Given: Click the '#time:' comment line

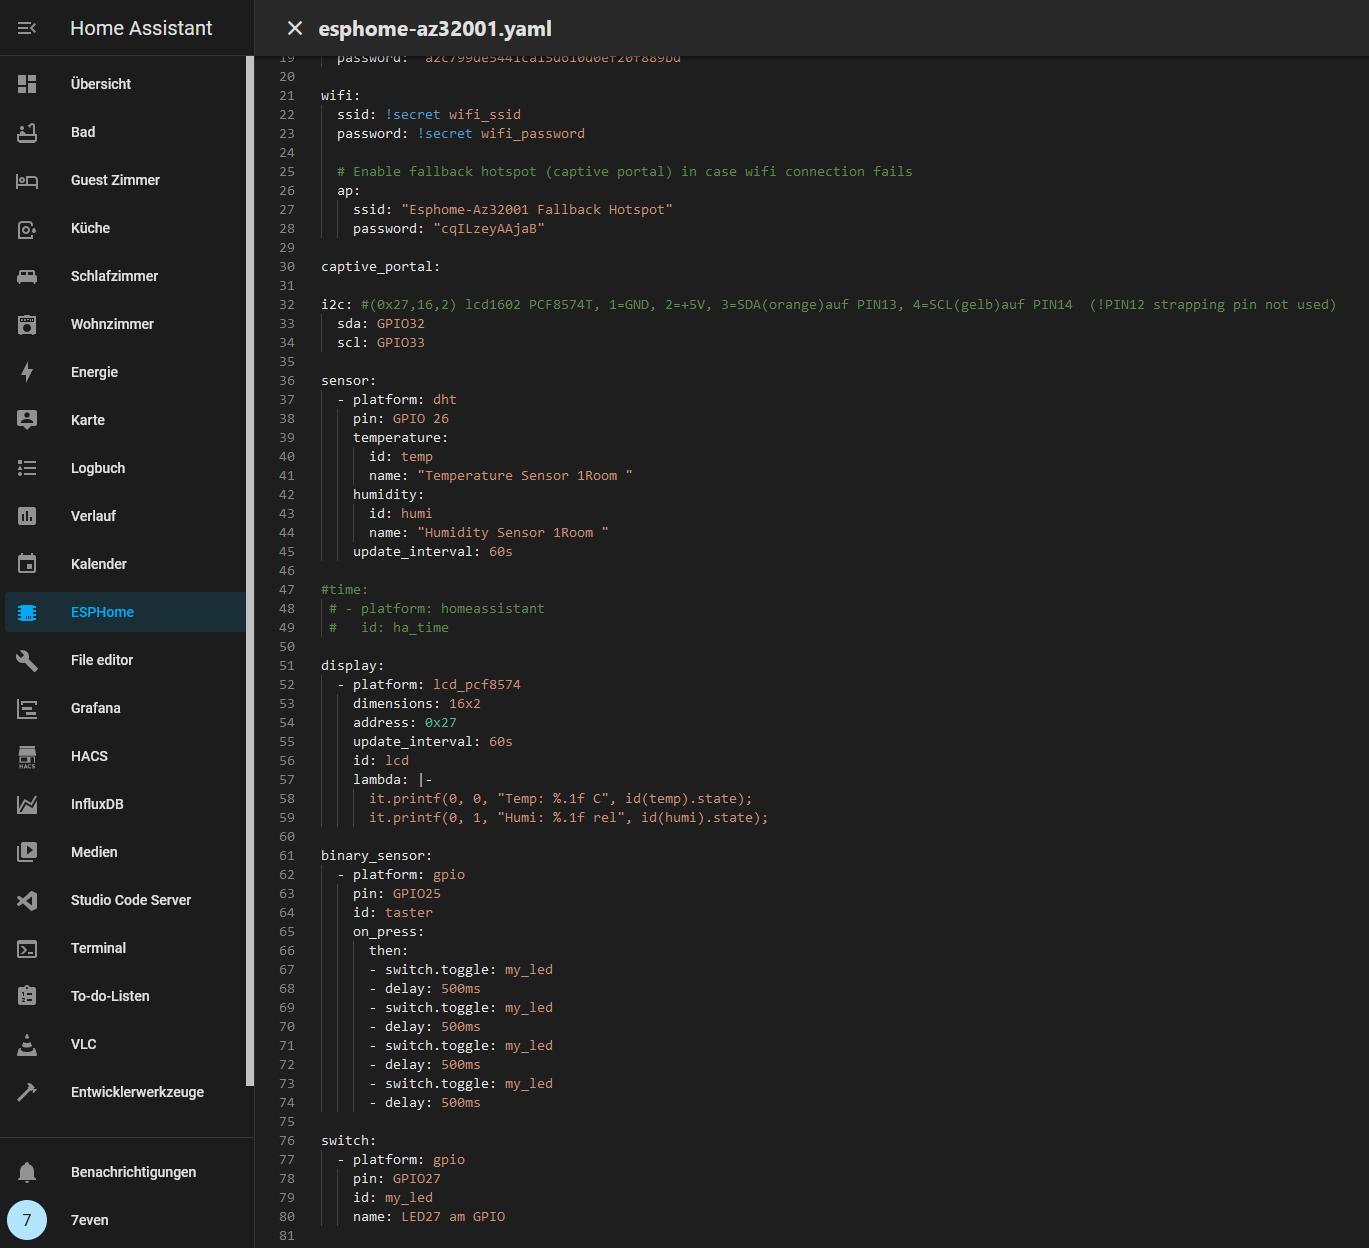Looking at the screenshot, I should [x=344, y=590].
